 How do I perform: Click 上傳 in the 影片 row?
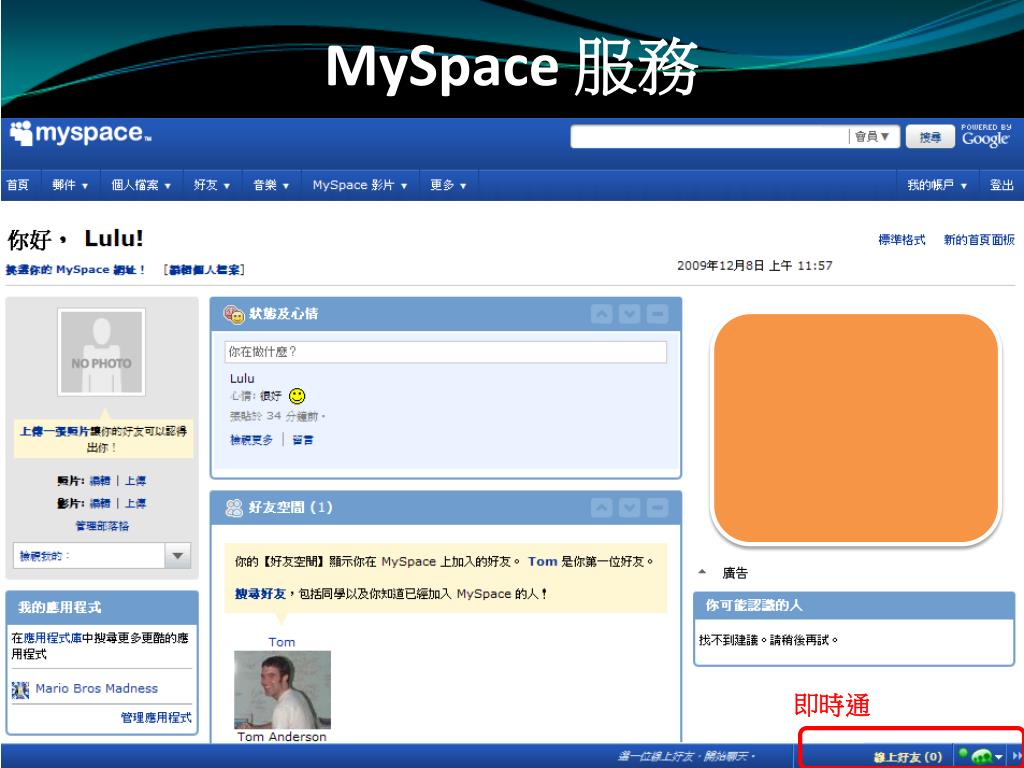click(136, 504)
